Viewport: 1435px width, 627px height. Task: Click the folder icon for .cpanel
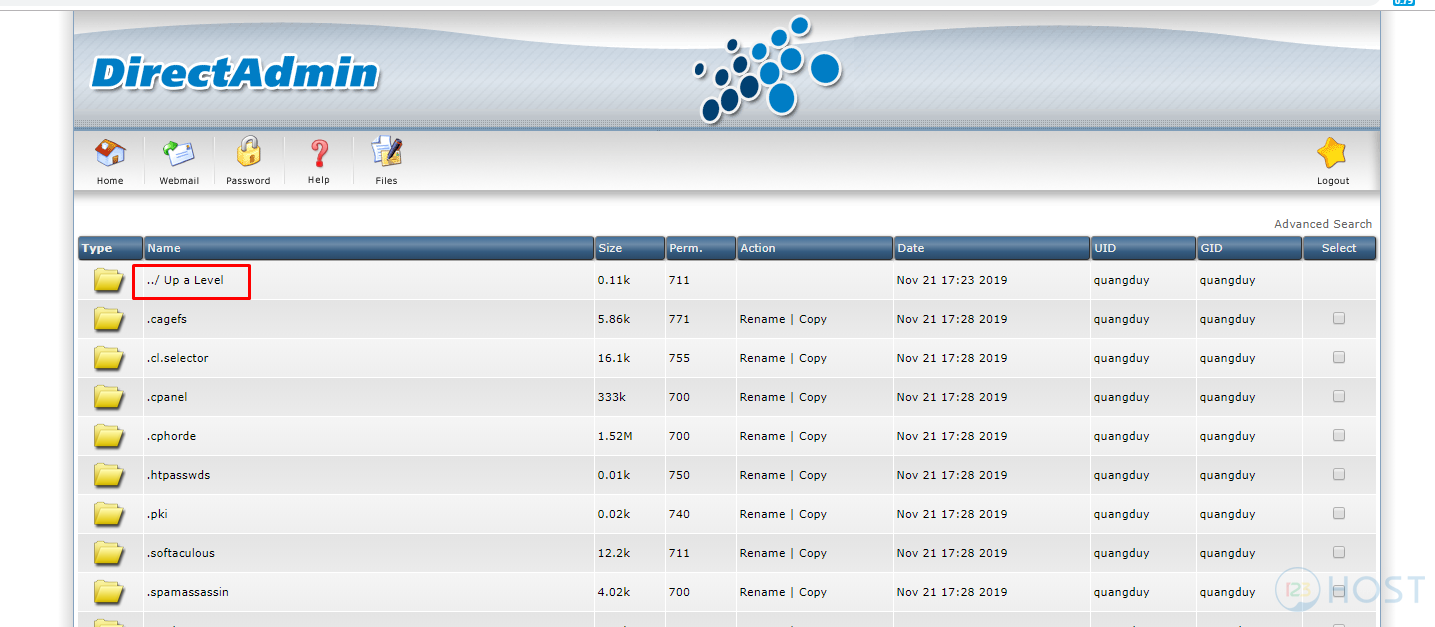(109, 398)
